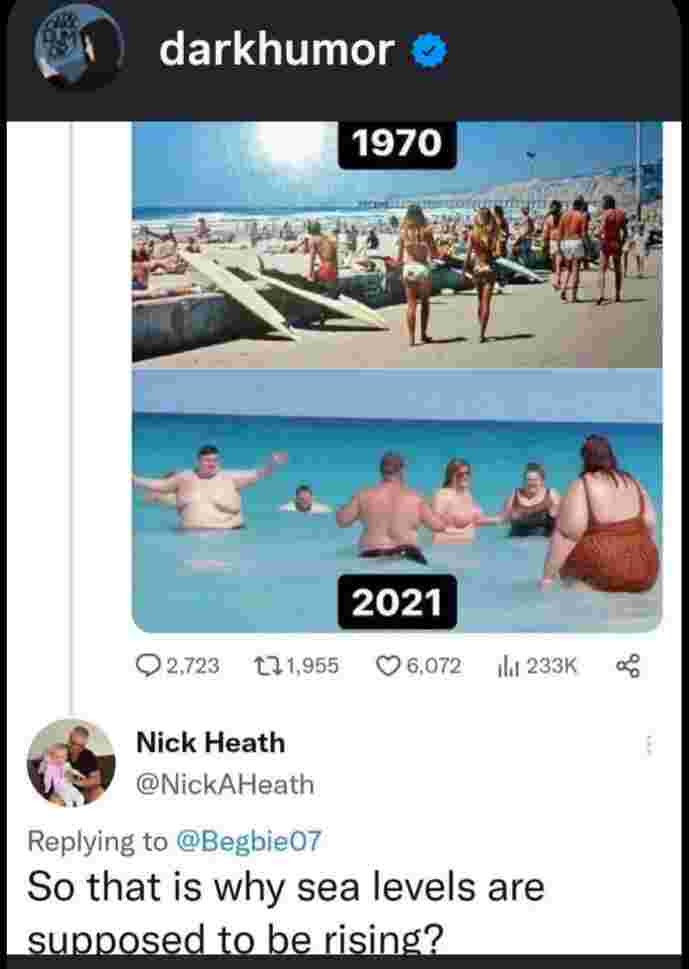Retweet using the arrows icon
Viewport: 689px width, 969px height.
[x=268, y=666]
